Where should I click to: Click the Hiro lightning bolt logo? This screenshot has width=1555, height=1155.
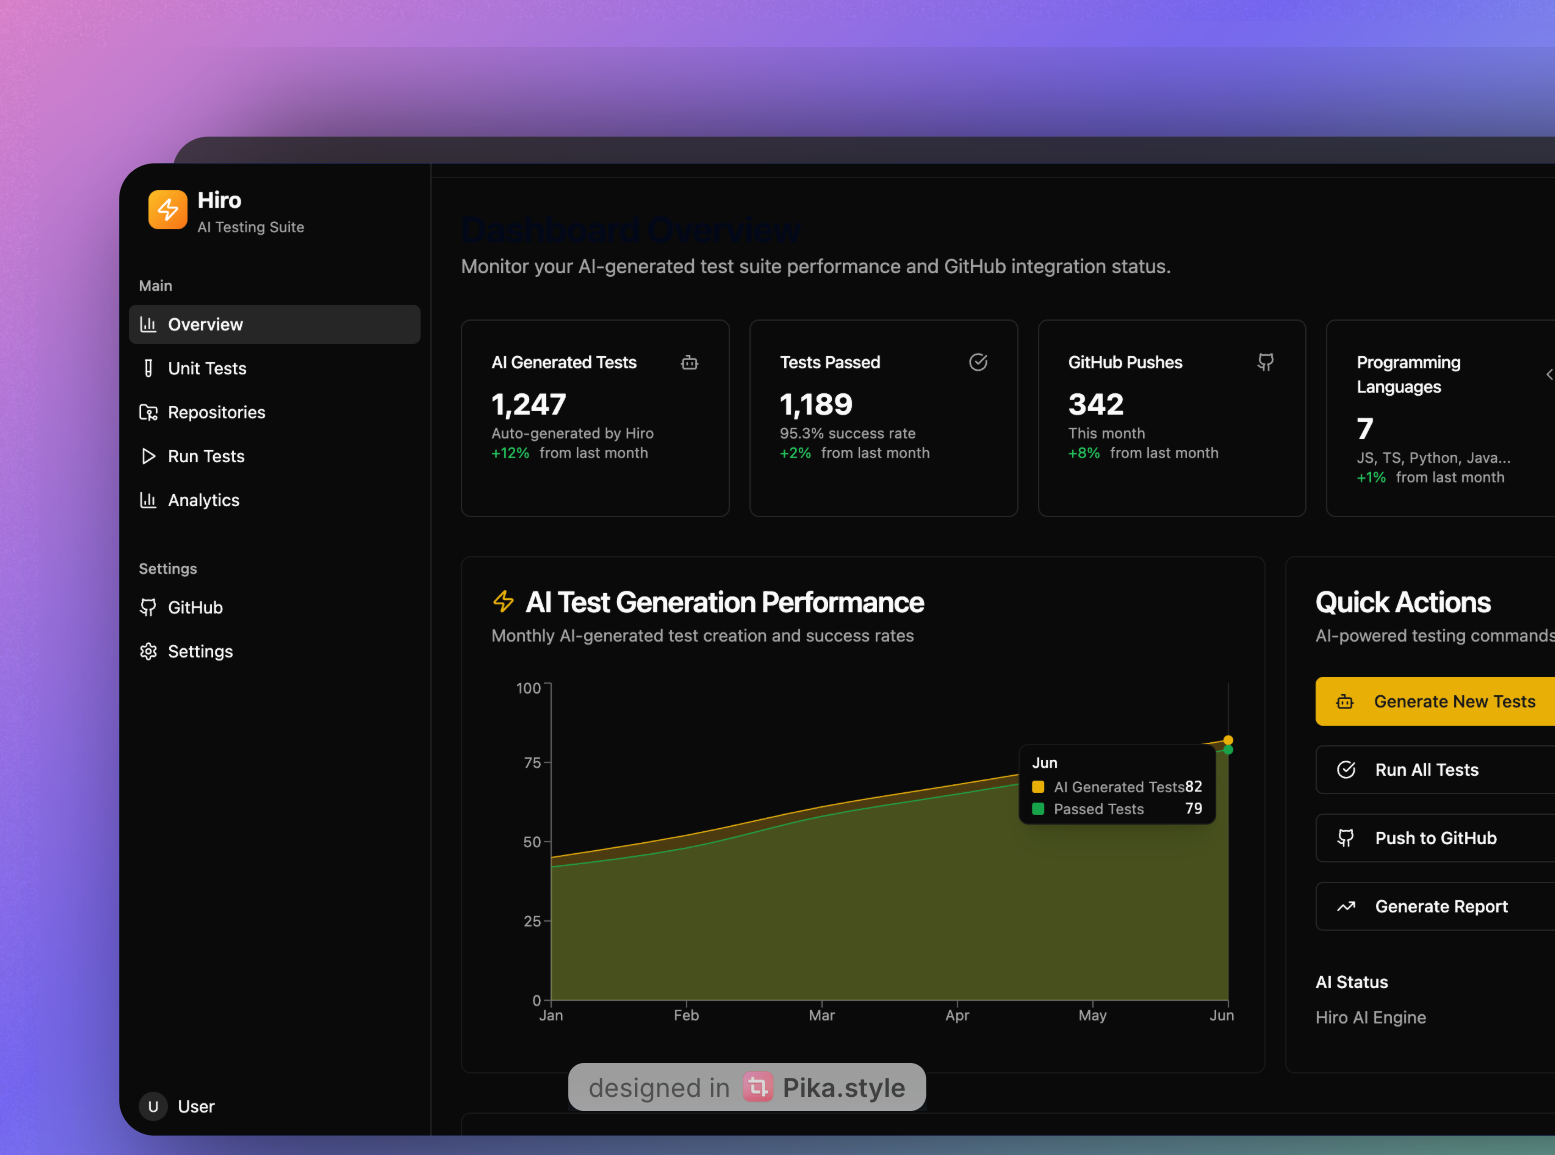168,210
